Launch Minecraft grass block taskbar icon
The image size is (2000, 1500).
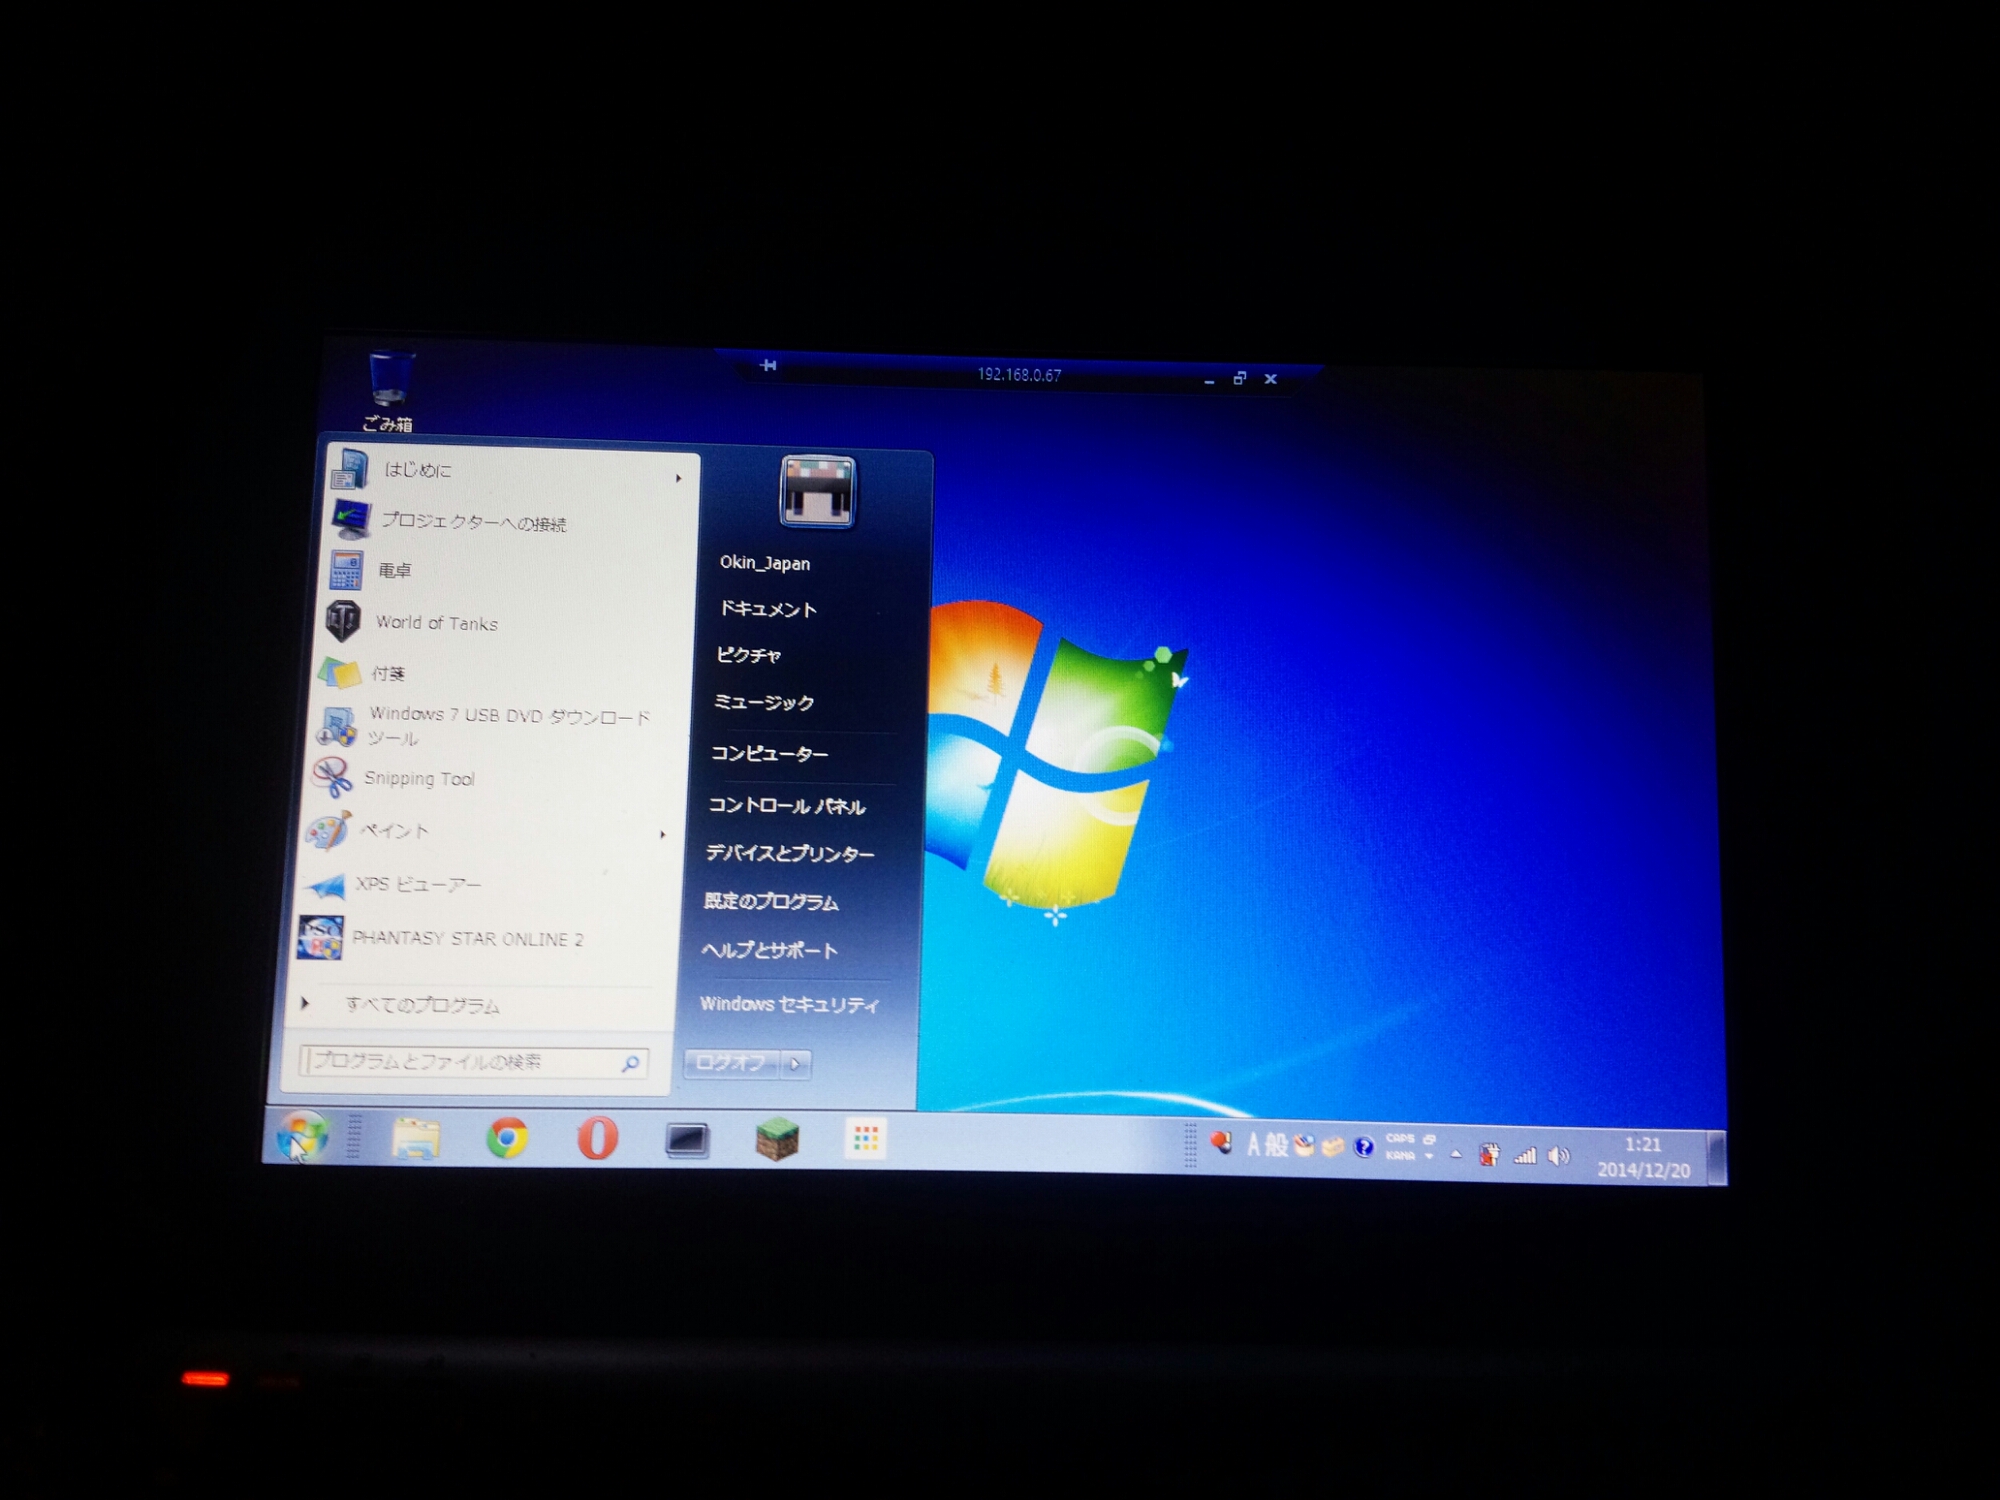tap(777, 1140)
